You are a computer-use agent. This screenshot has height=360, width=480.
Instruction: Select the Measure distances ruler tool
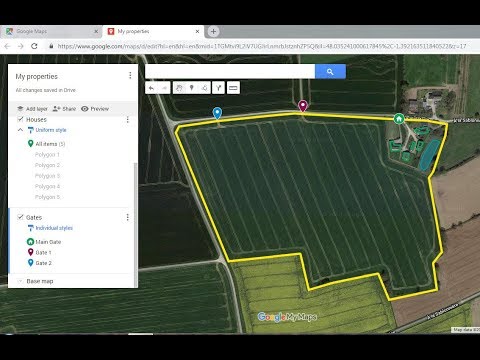[233, 88]
